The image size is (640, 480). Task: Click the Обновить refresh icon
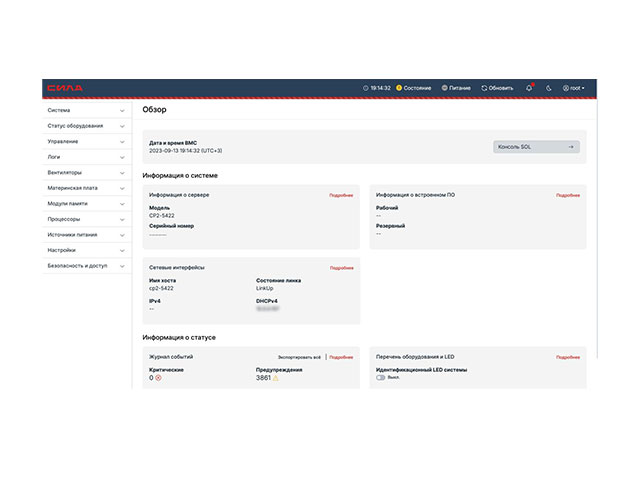484,88
